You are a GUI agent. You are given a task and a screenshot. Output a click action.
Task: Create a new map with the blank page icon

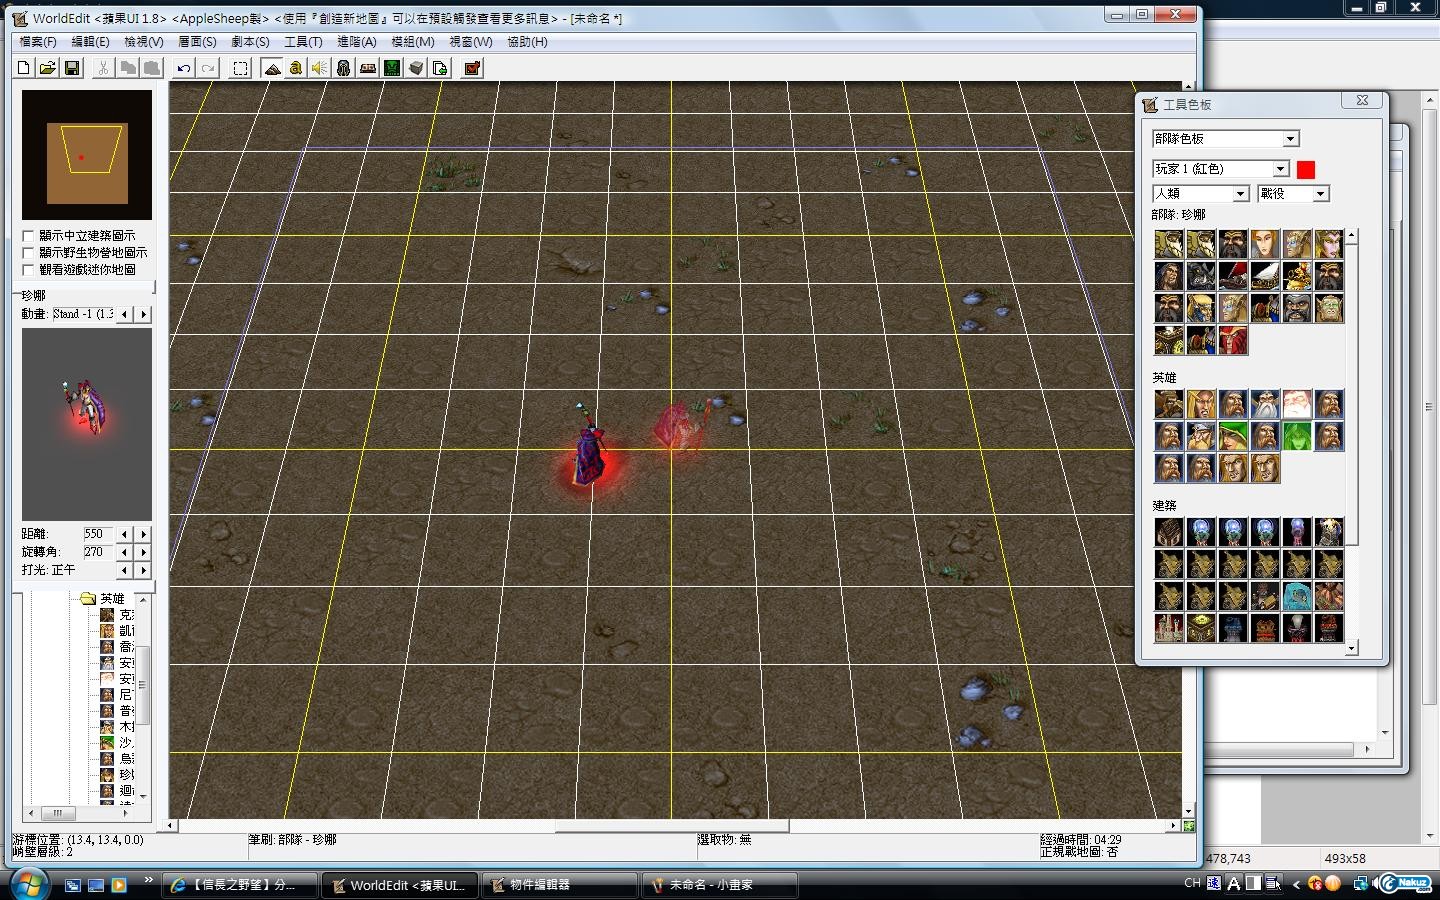point(24,68)
